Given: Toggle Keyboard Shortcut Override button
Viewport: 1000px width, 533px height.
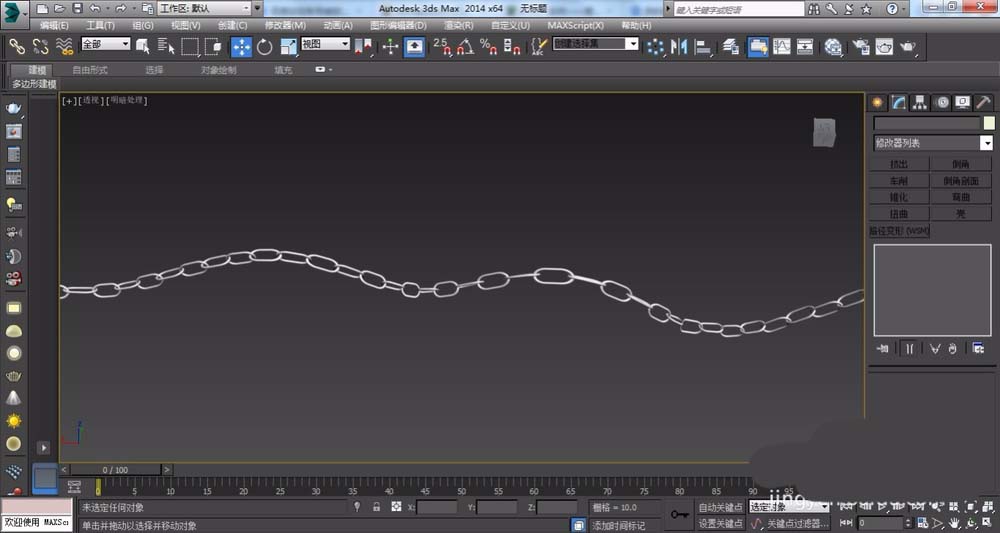Looking at the screenshot, I should click(x=414, y=47).
